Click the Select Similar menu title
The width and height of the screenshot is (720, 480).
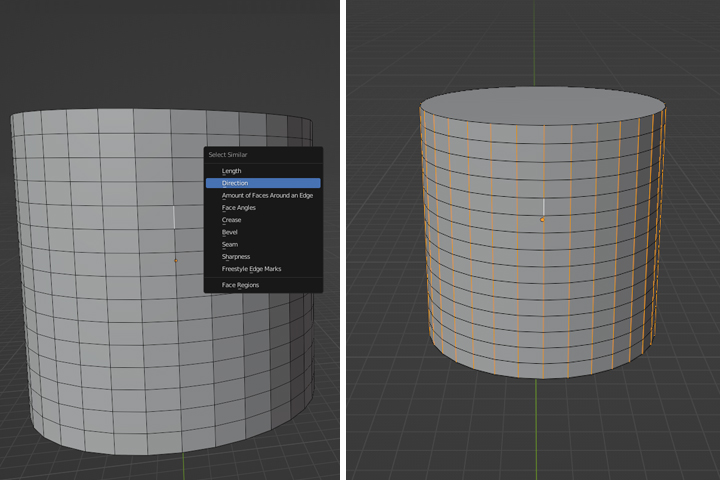228,155
